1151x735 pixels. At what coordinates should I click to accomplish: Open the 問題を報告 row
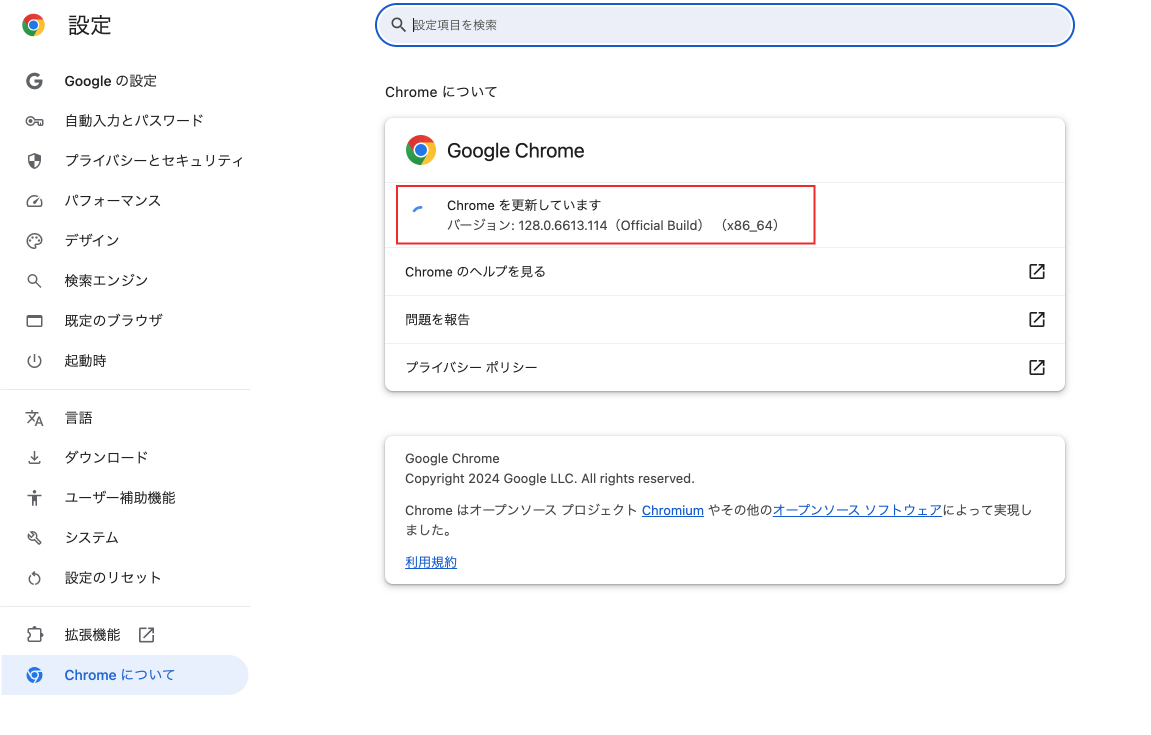tap(725, 319)
